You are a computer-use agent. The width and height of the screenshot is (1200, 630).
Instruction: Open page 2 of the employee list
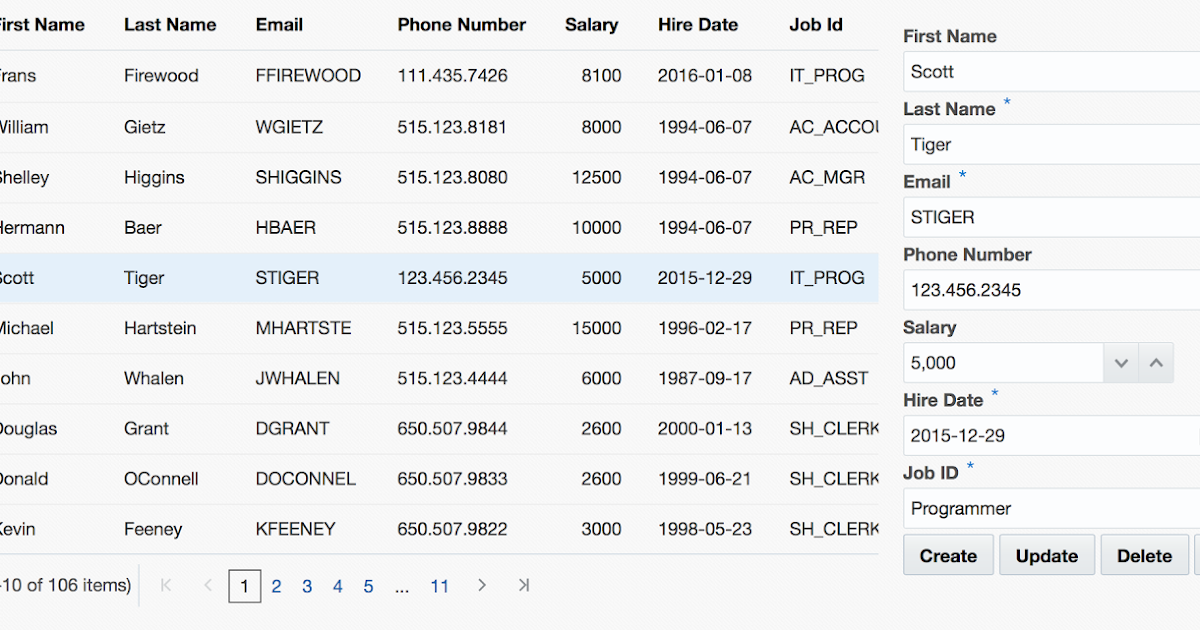click(276, 586)
